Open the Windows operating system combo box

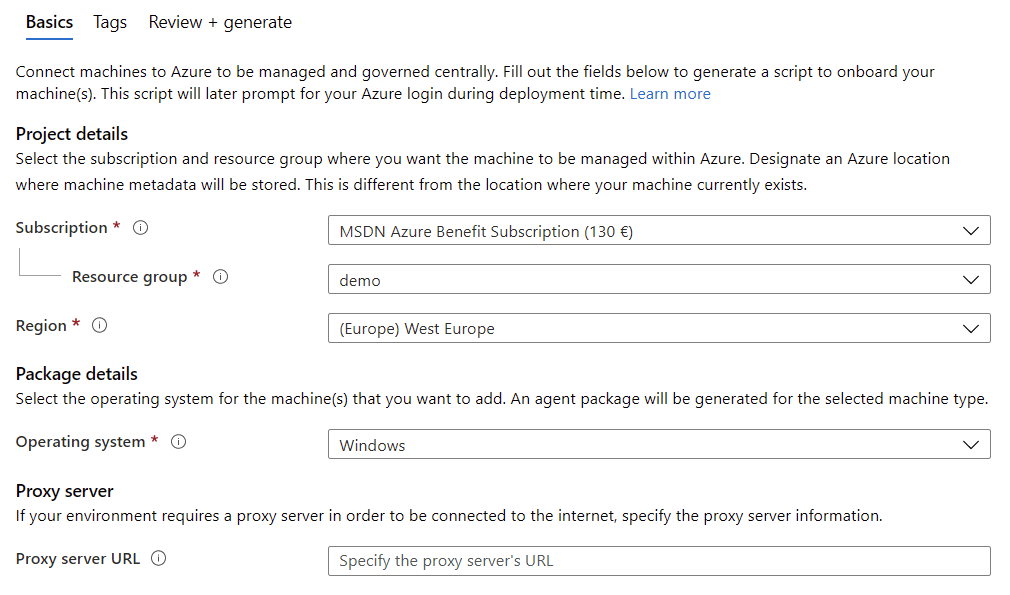(659, 444)
